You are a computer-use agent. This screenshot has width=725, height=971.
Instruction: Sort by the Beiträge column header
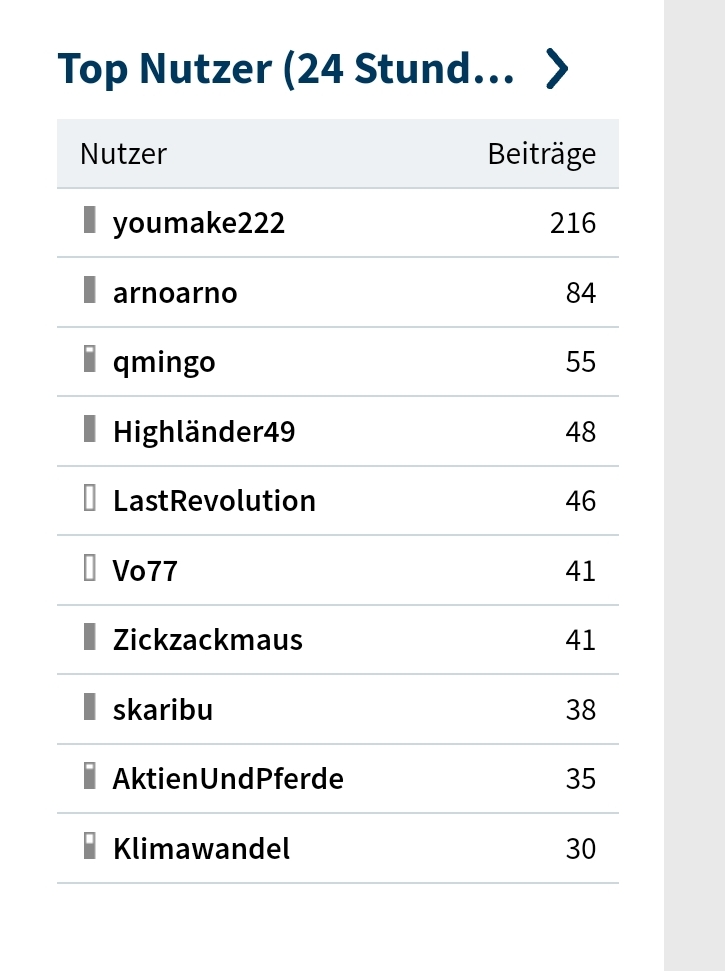(x=542, y=153)
